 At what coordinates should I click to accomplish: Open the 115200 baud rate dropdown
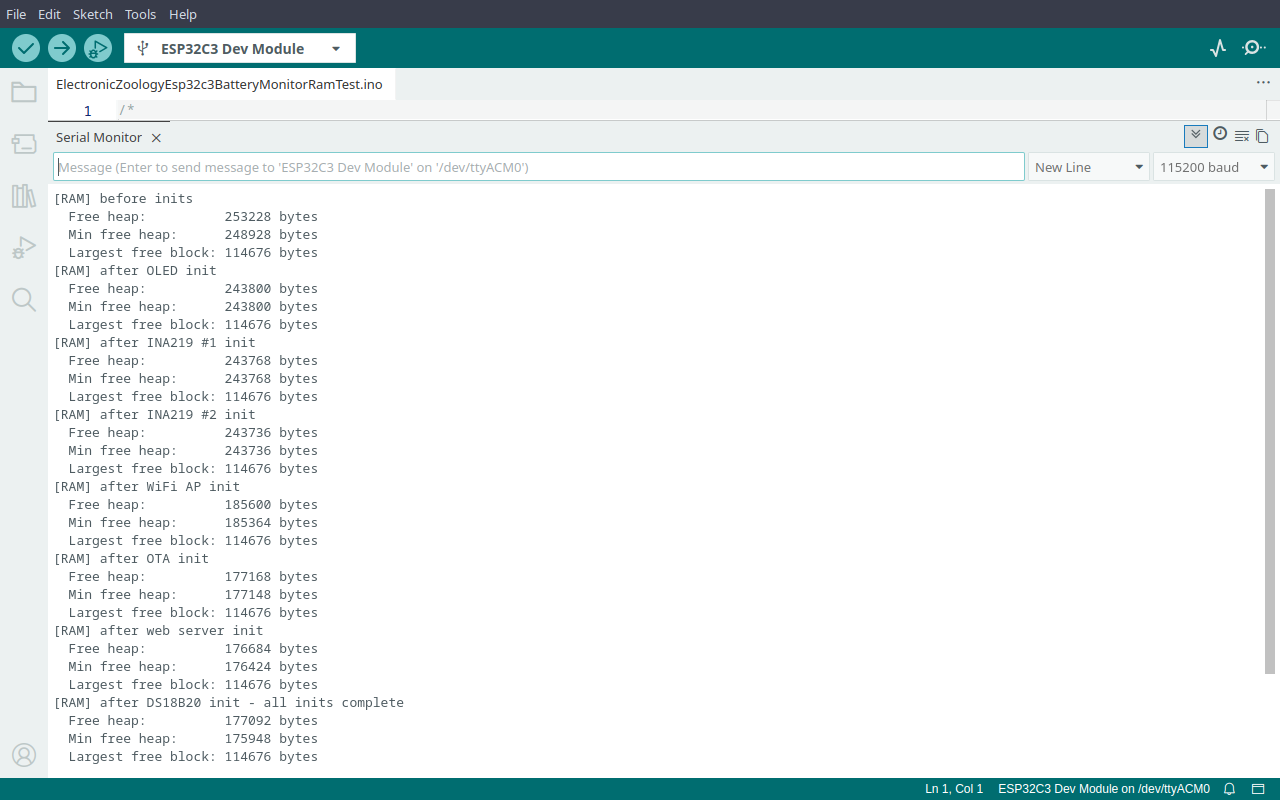tap(1214, 167)
